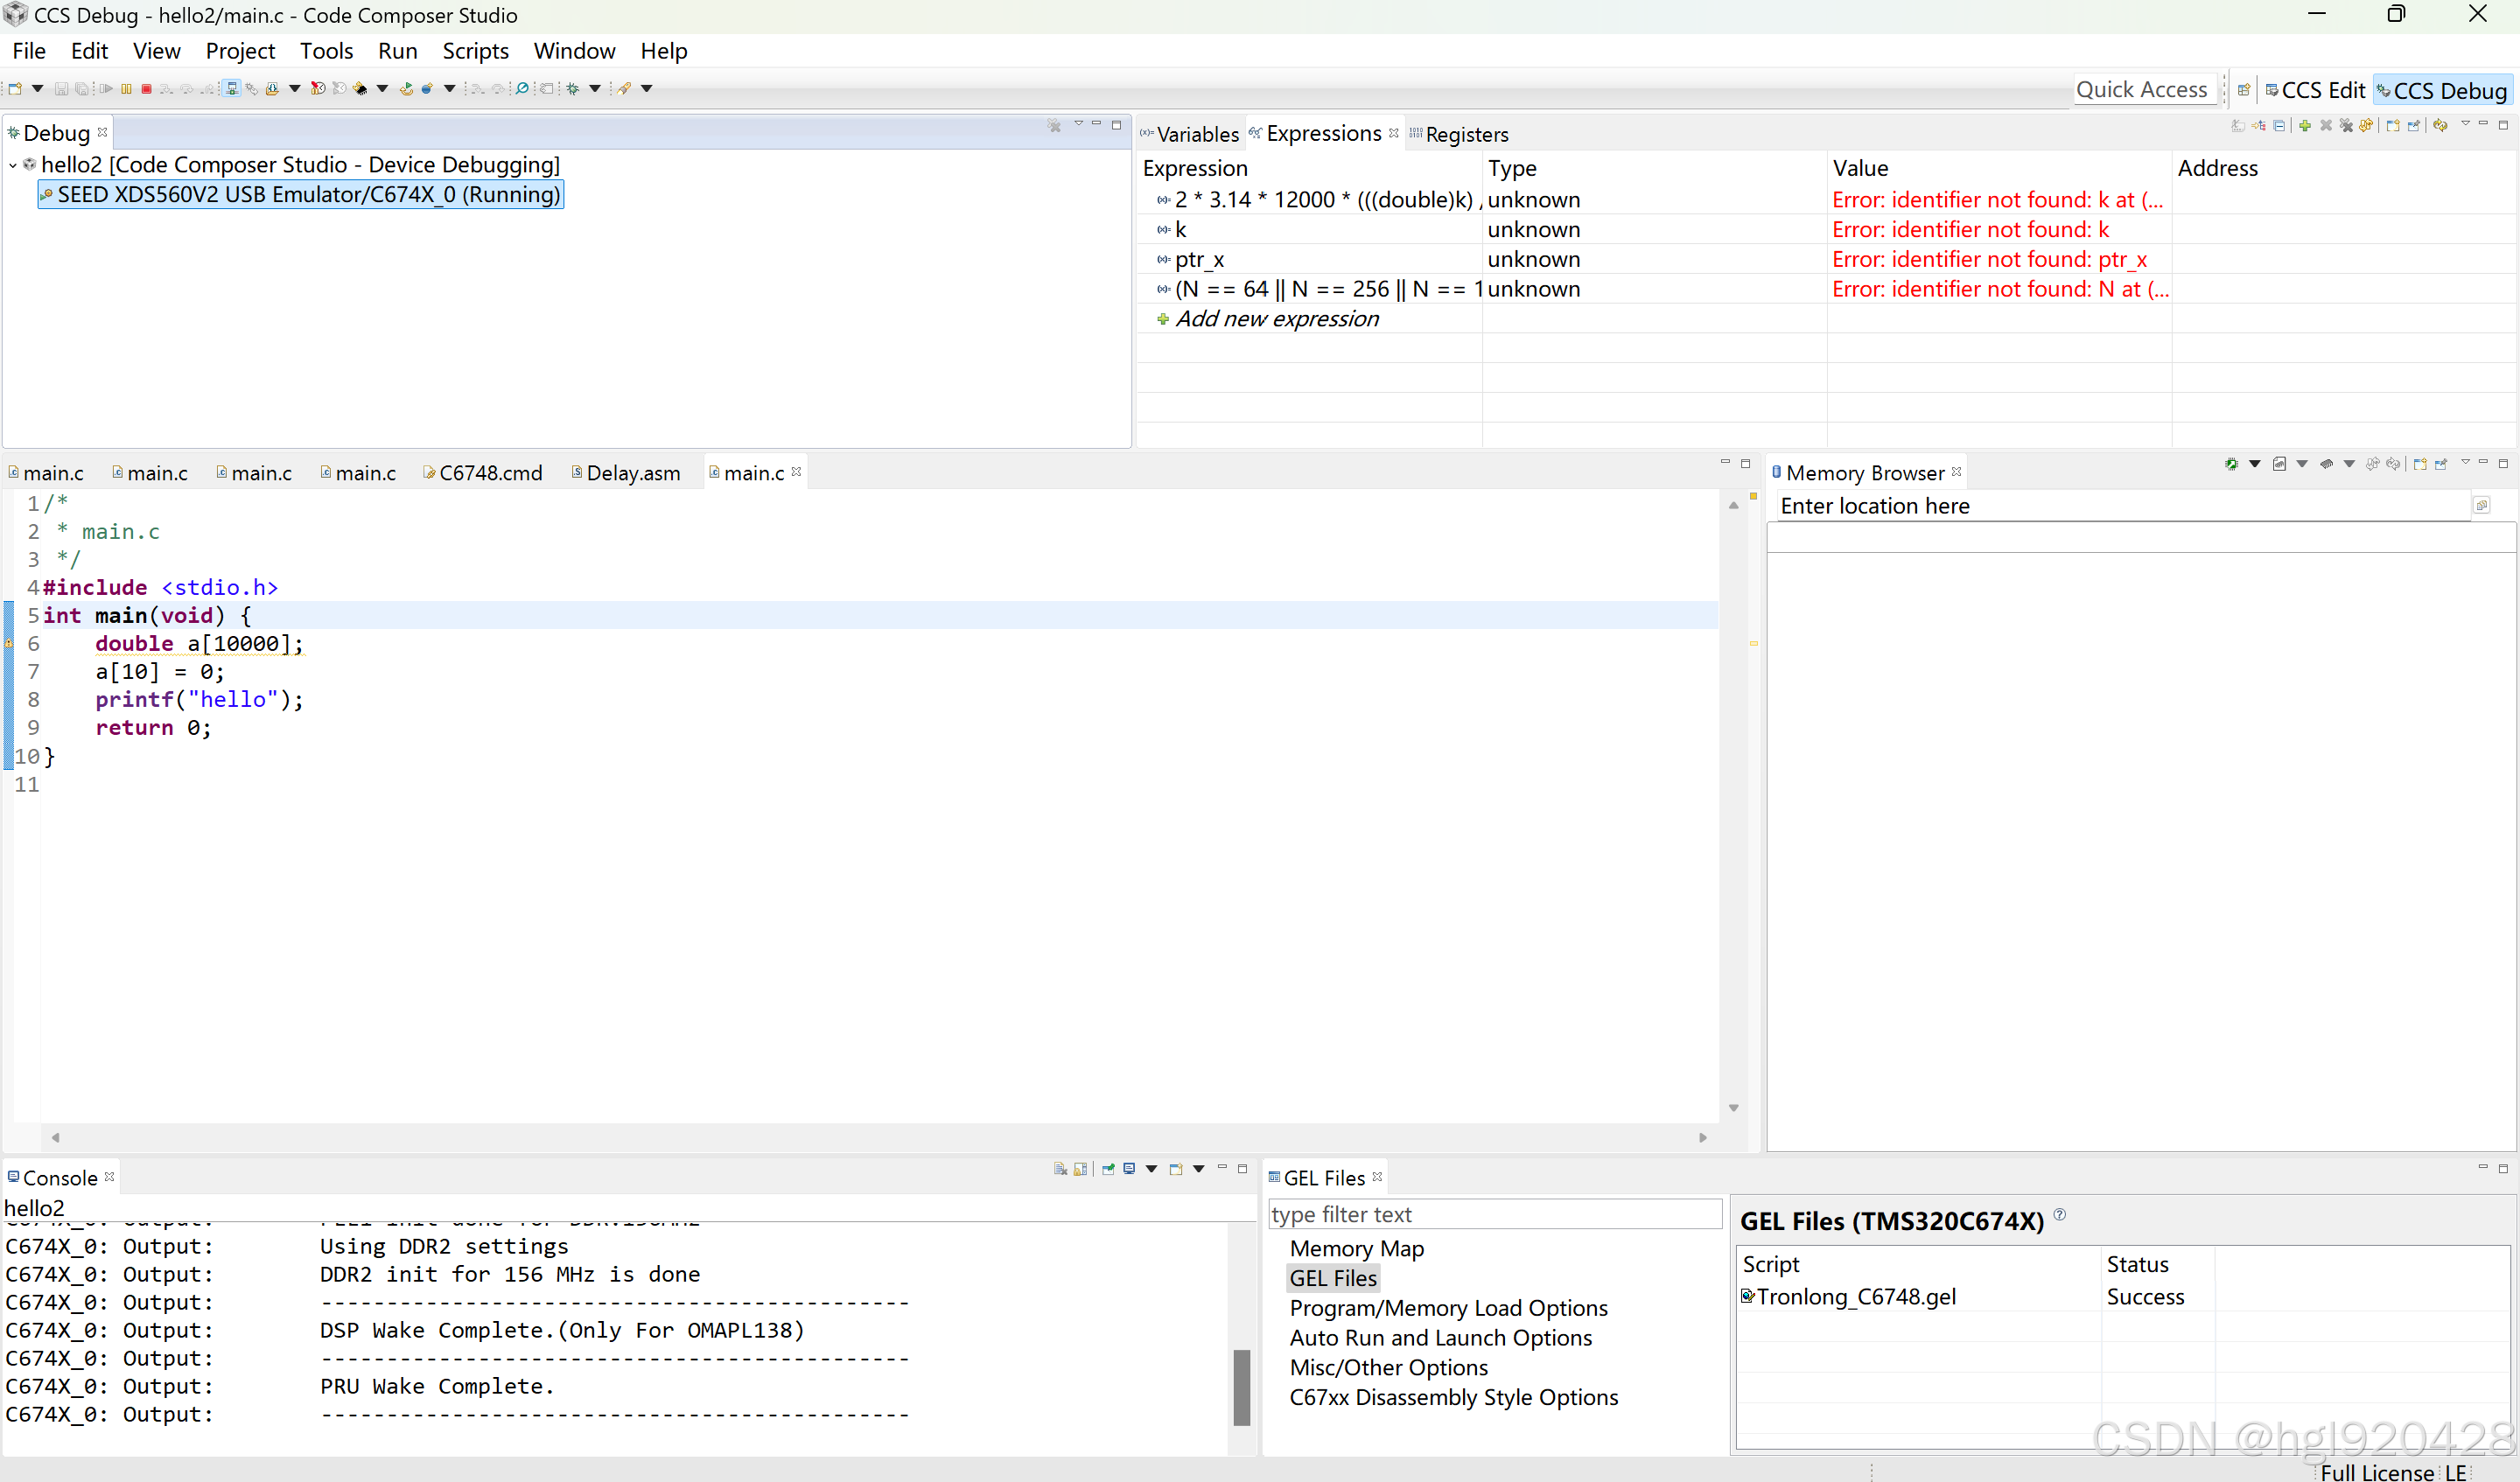The image size is (2520, 1482).
Task: Switch to the Registers tab
Action: [x=1459, y=134]
